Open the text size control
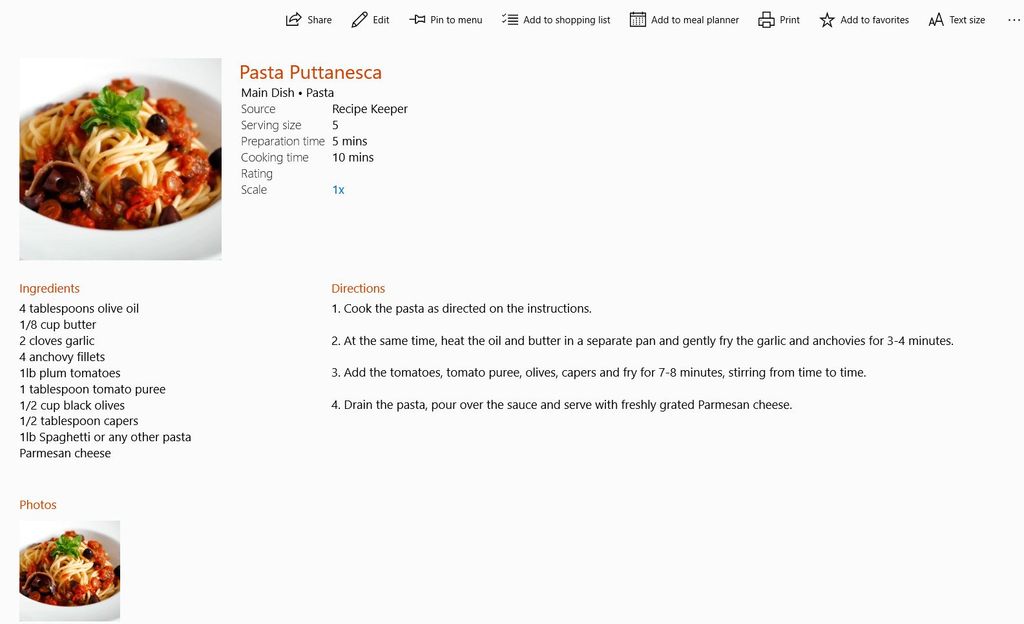The height and width of the screenshot is (624, 1024). tap(955, 19)
